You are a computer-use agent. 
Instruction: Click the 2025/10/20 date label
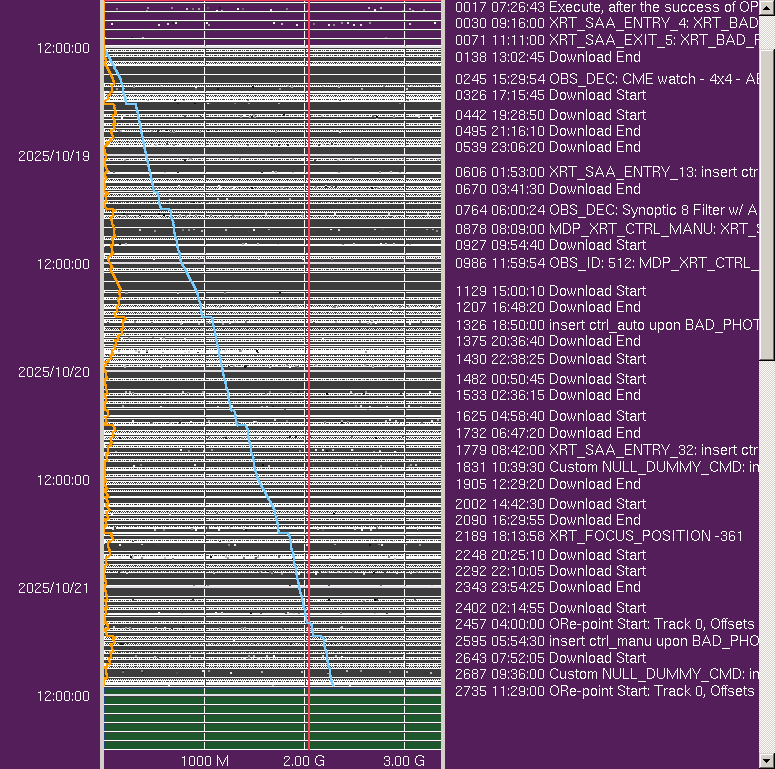[54, 372]
